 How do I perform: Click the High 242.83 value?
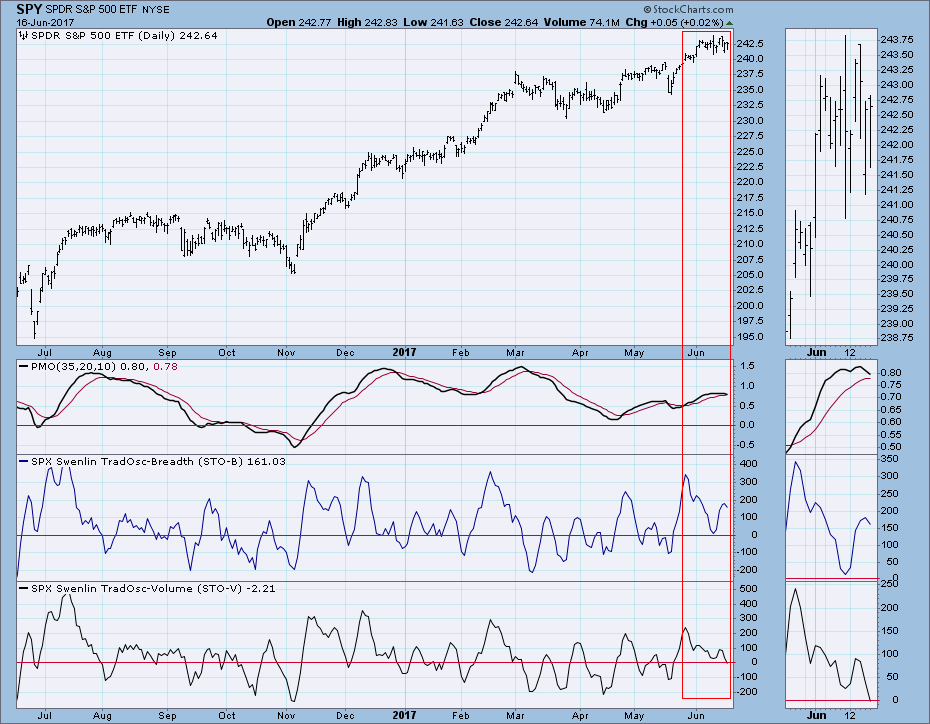pos(367,23)
